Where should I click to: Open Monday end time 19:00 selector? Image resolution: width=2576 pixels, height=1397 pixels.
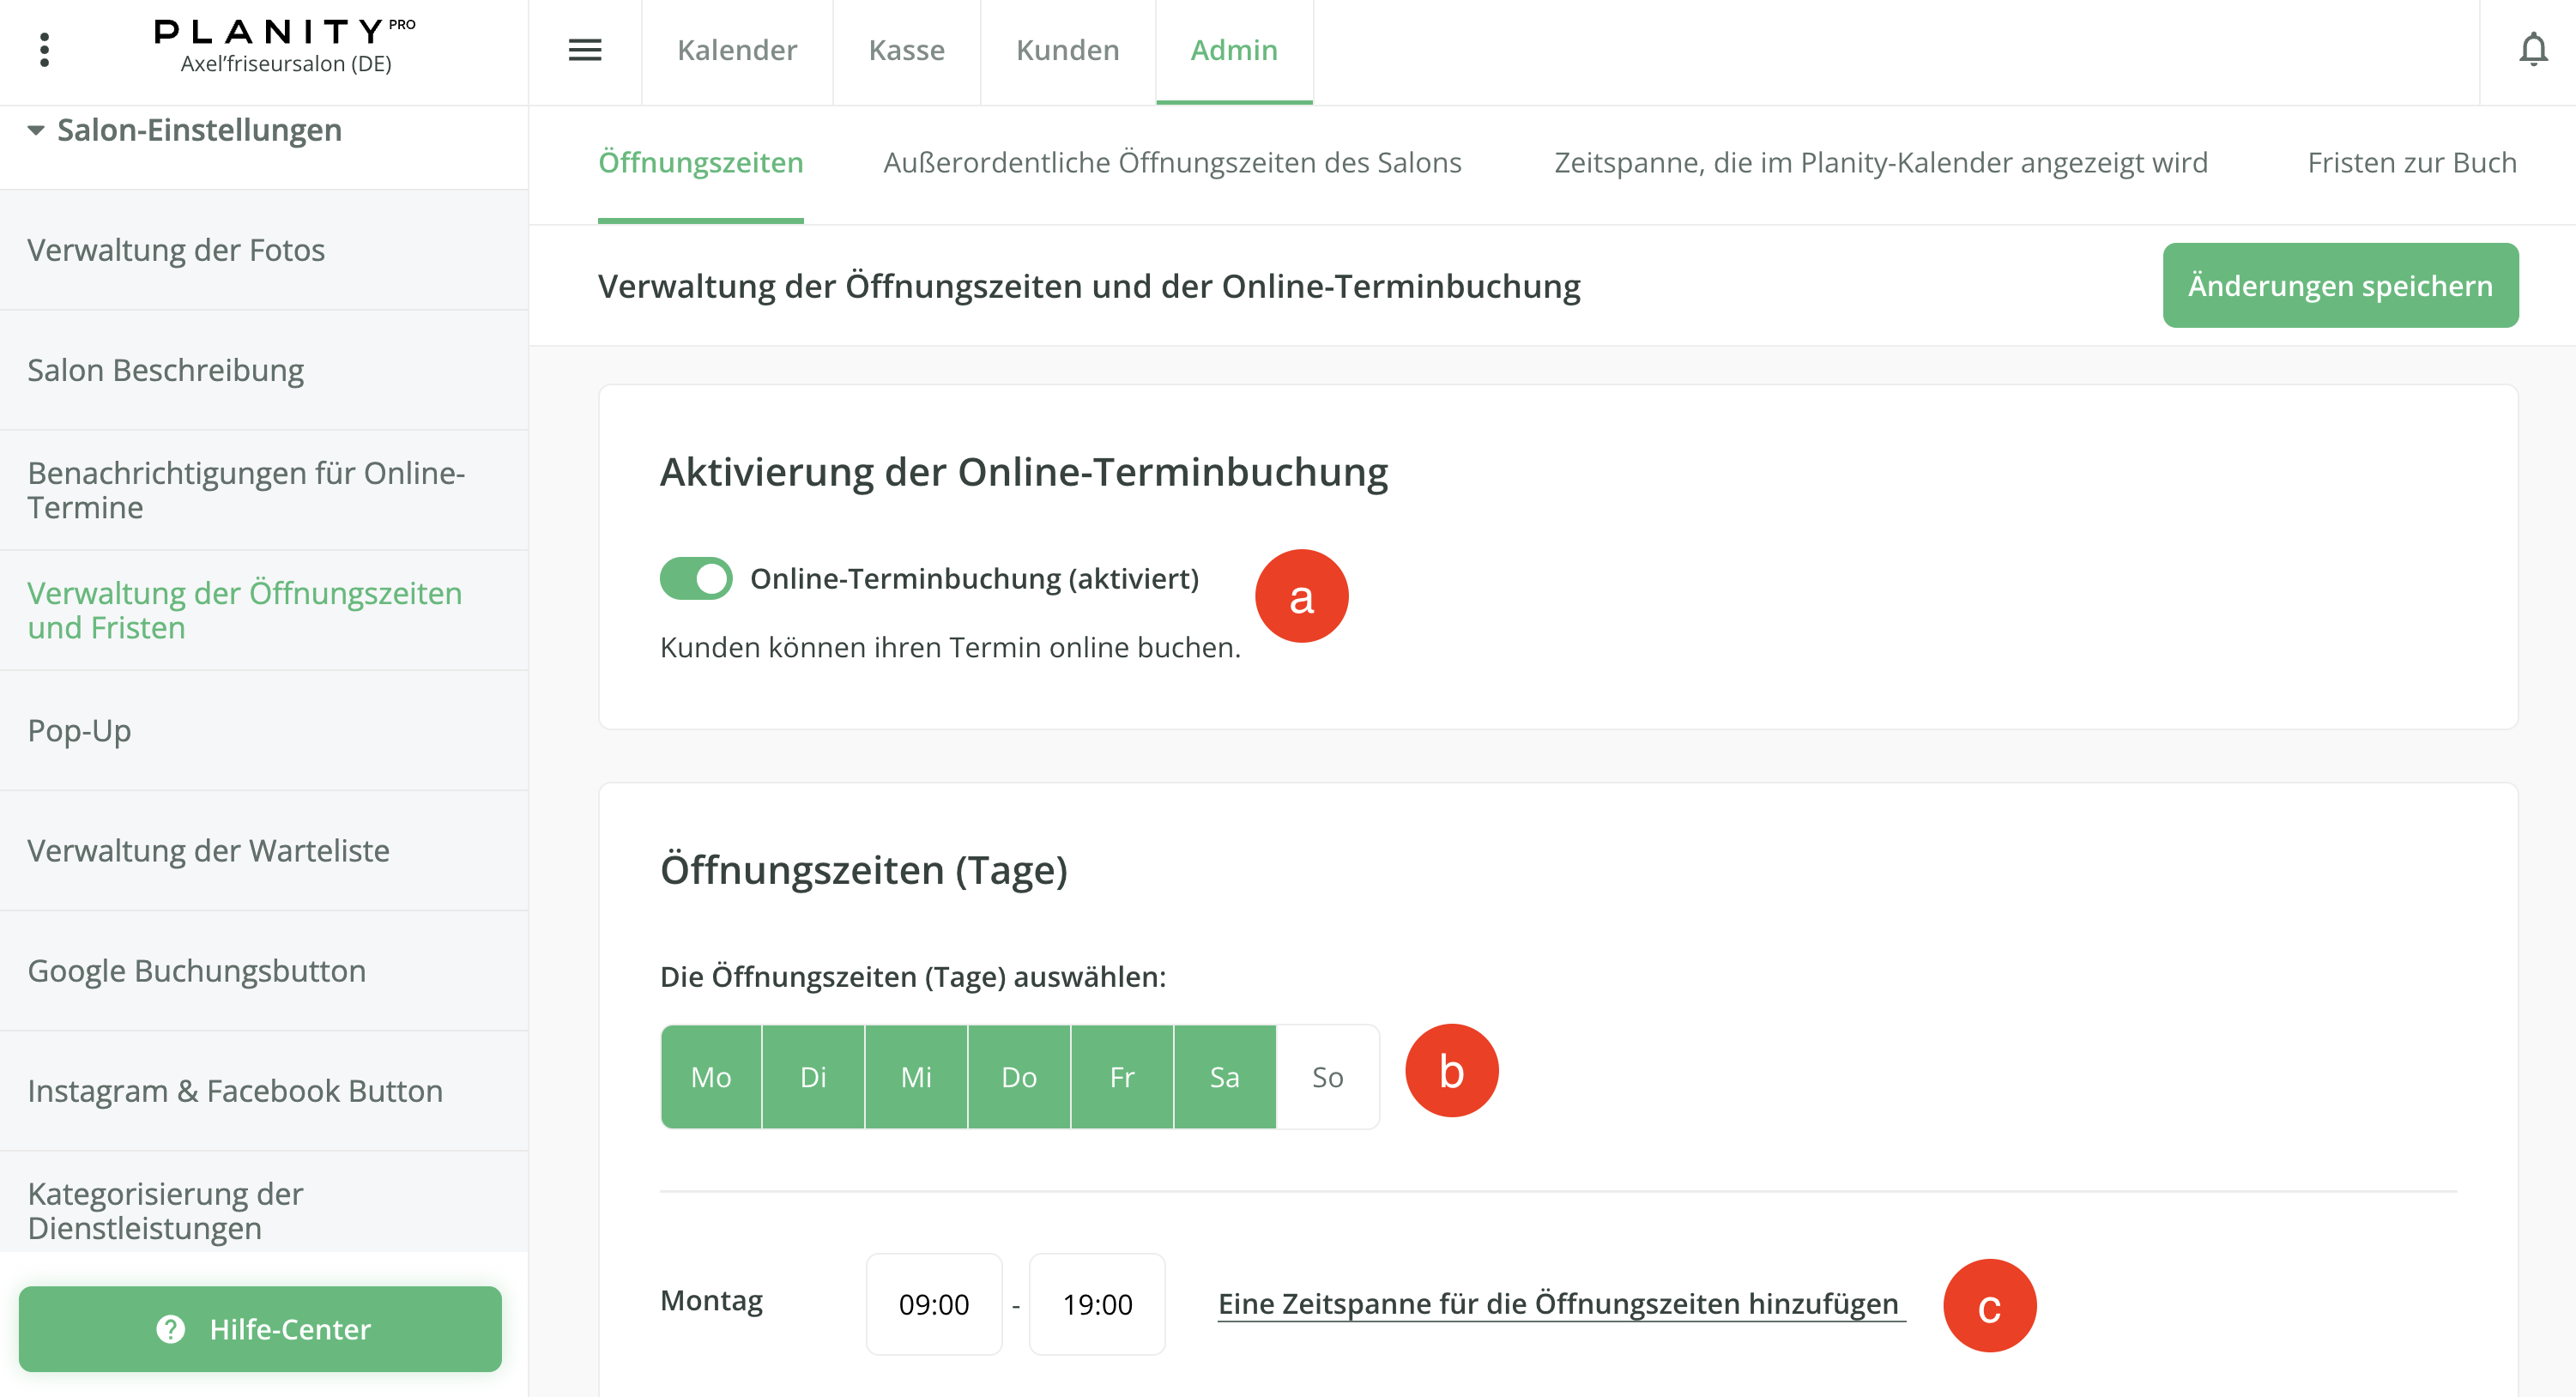tap(1097, 1304)
